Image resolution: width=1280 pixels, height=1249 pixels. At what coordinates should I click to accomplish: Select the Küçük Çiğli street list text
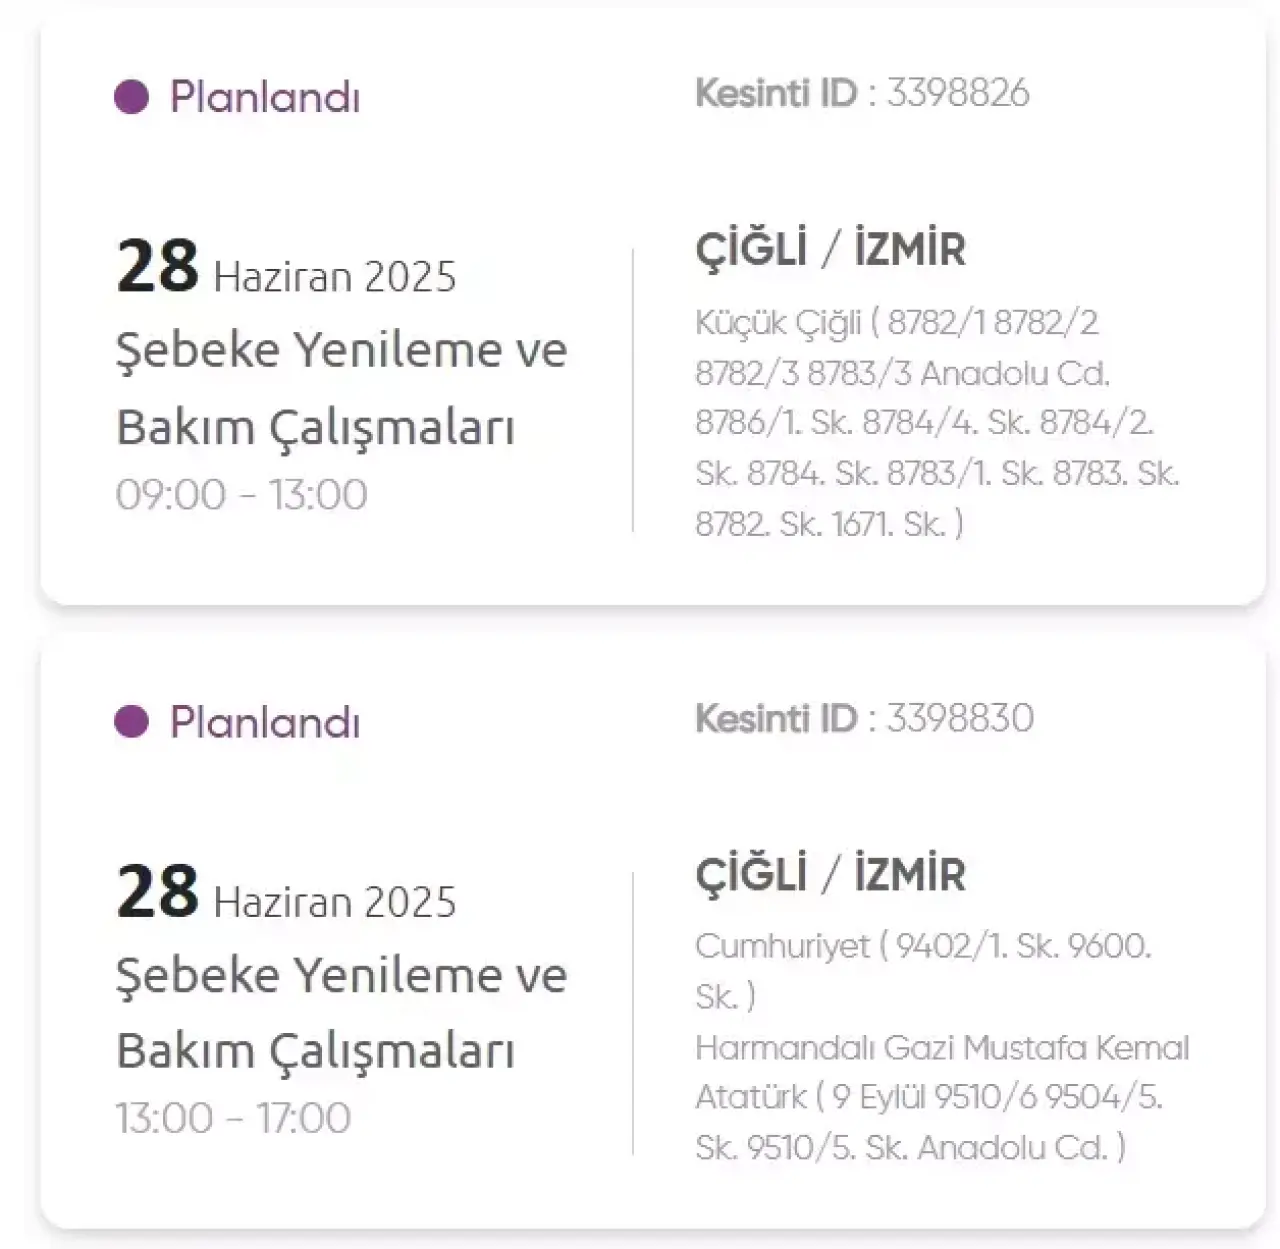pos(937,423)
